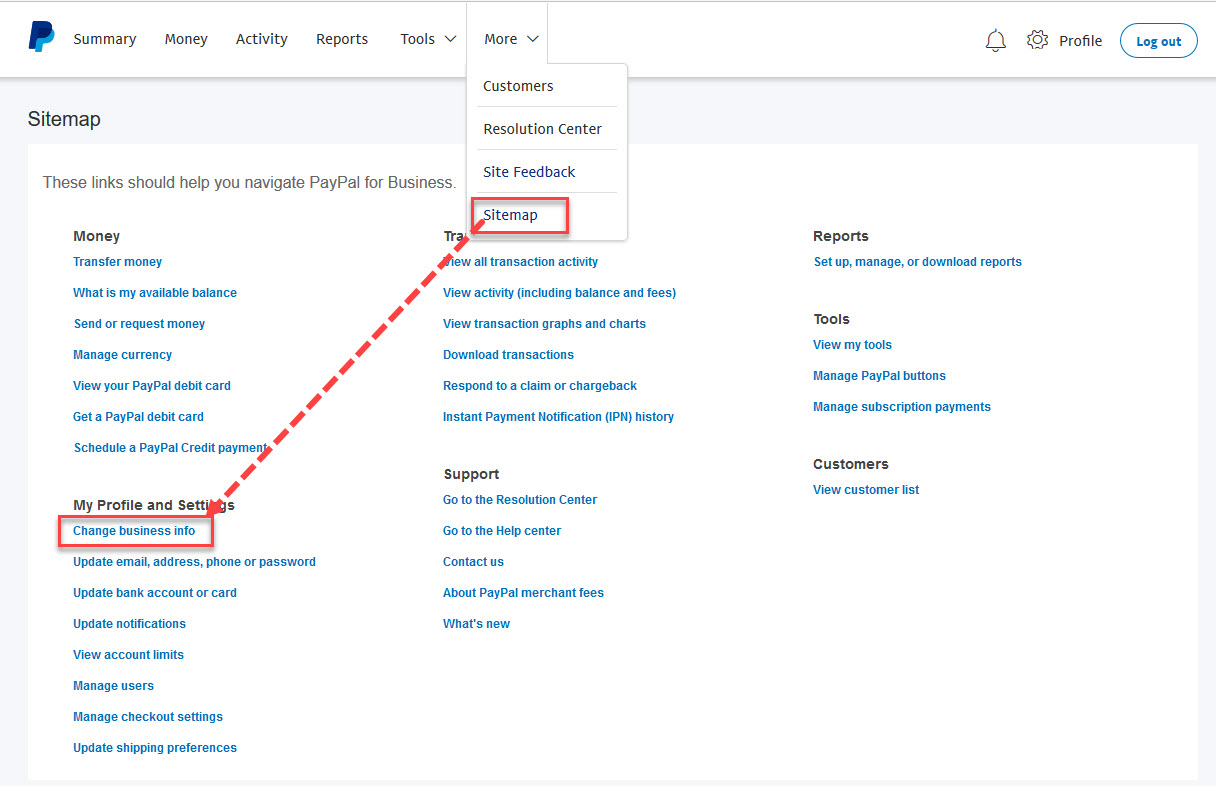1216x786 pixels.
Task: Open the Update notifications link
Action: (x=129, y=624)
